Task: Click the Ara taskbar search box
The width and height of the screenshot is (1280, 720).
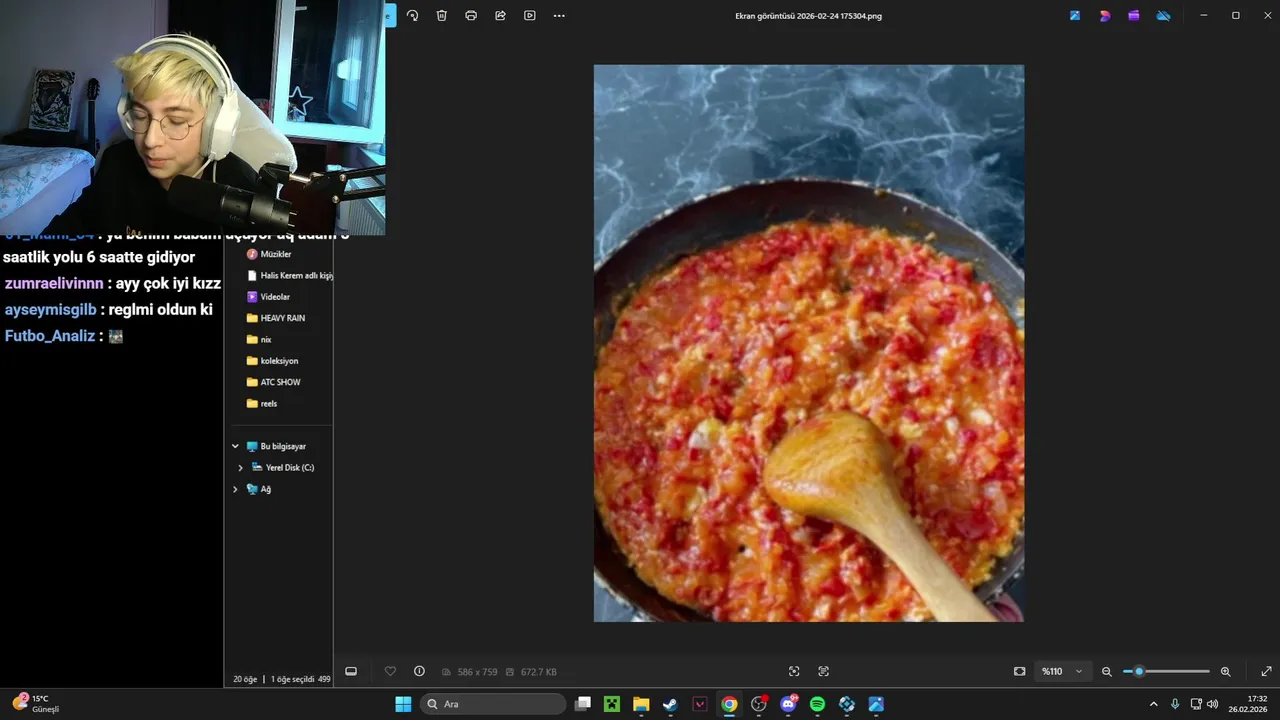Action: pos(494,704)
